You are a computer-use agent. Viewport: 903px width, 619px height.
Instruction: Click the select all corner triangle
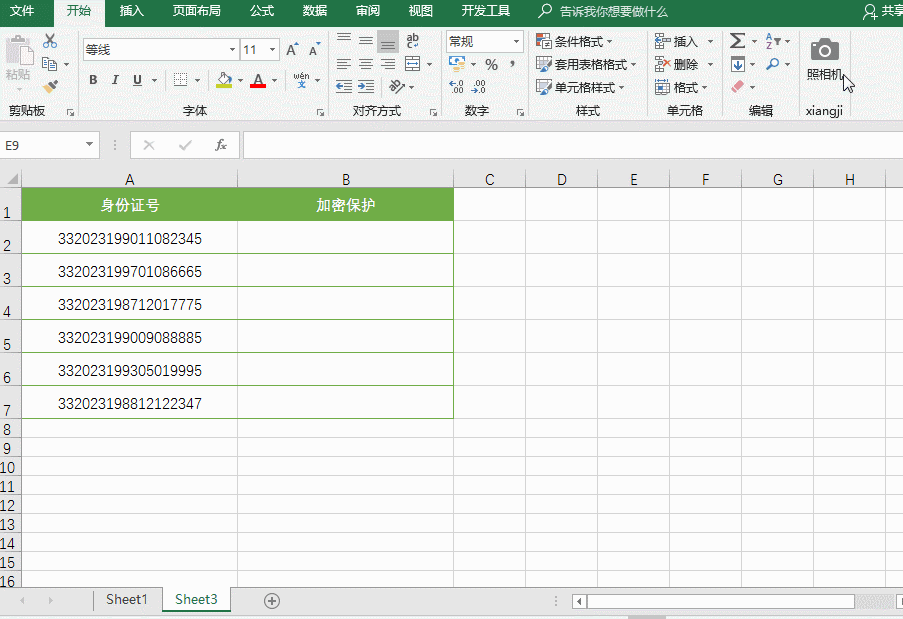coord(12,179)
